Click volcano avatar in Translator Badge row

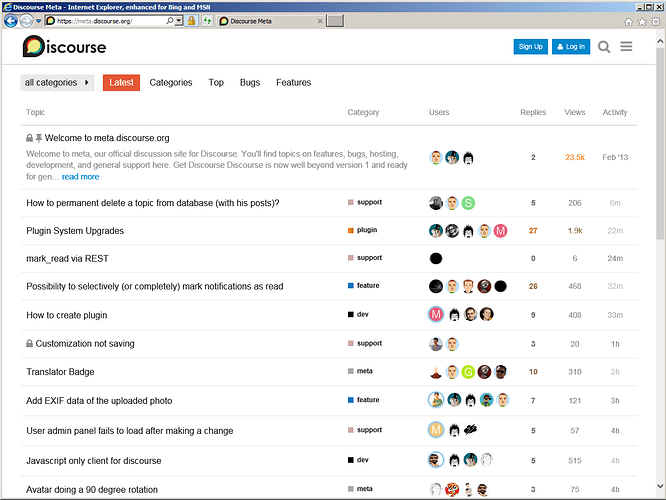pyautogui.click(x=436, y=372)
